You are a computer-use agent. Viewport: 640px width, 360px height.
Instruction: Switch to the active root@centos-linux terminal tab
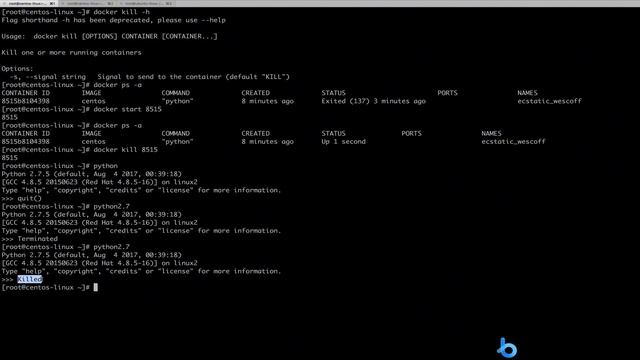(x=29, y=3)
